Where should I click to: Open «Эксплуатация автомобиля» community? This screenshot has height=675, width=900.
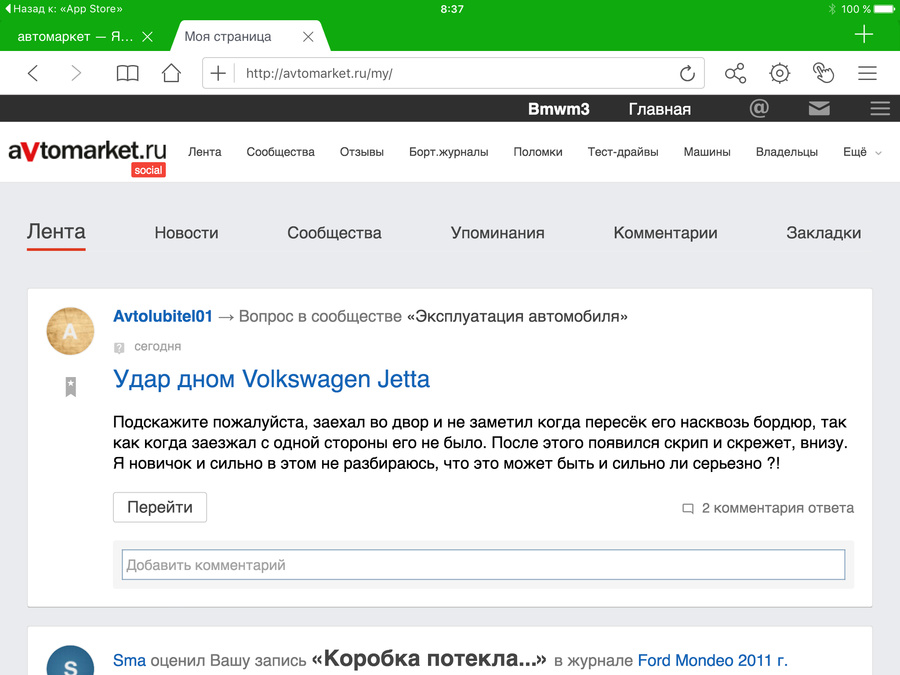tap(517, 316)
